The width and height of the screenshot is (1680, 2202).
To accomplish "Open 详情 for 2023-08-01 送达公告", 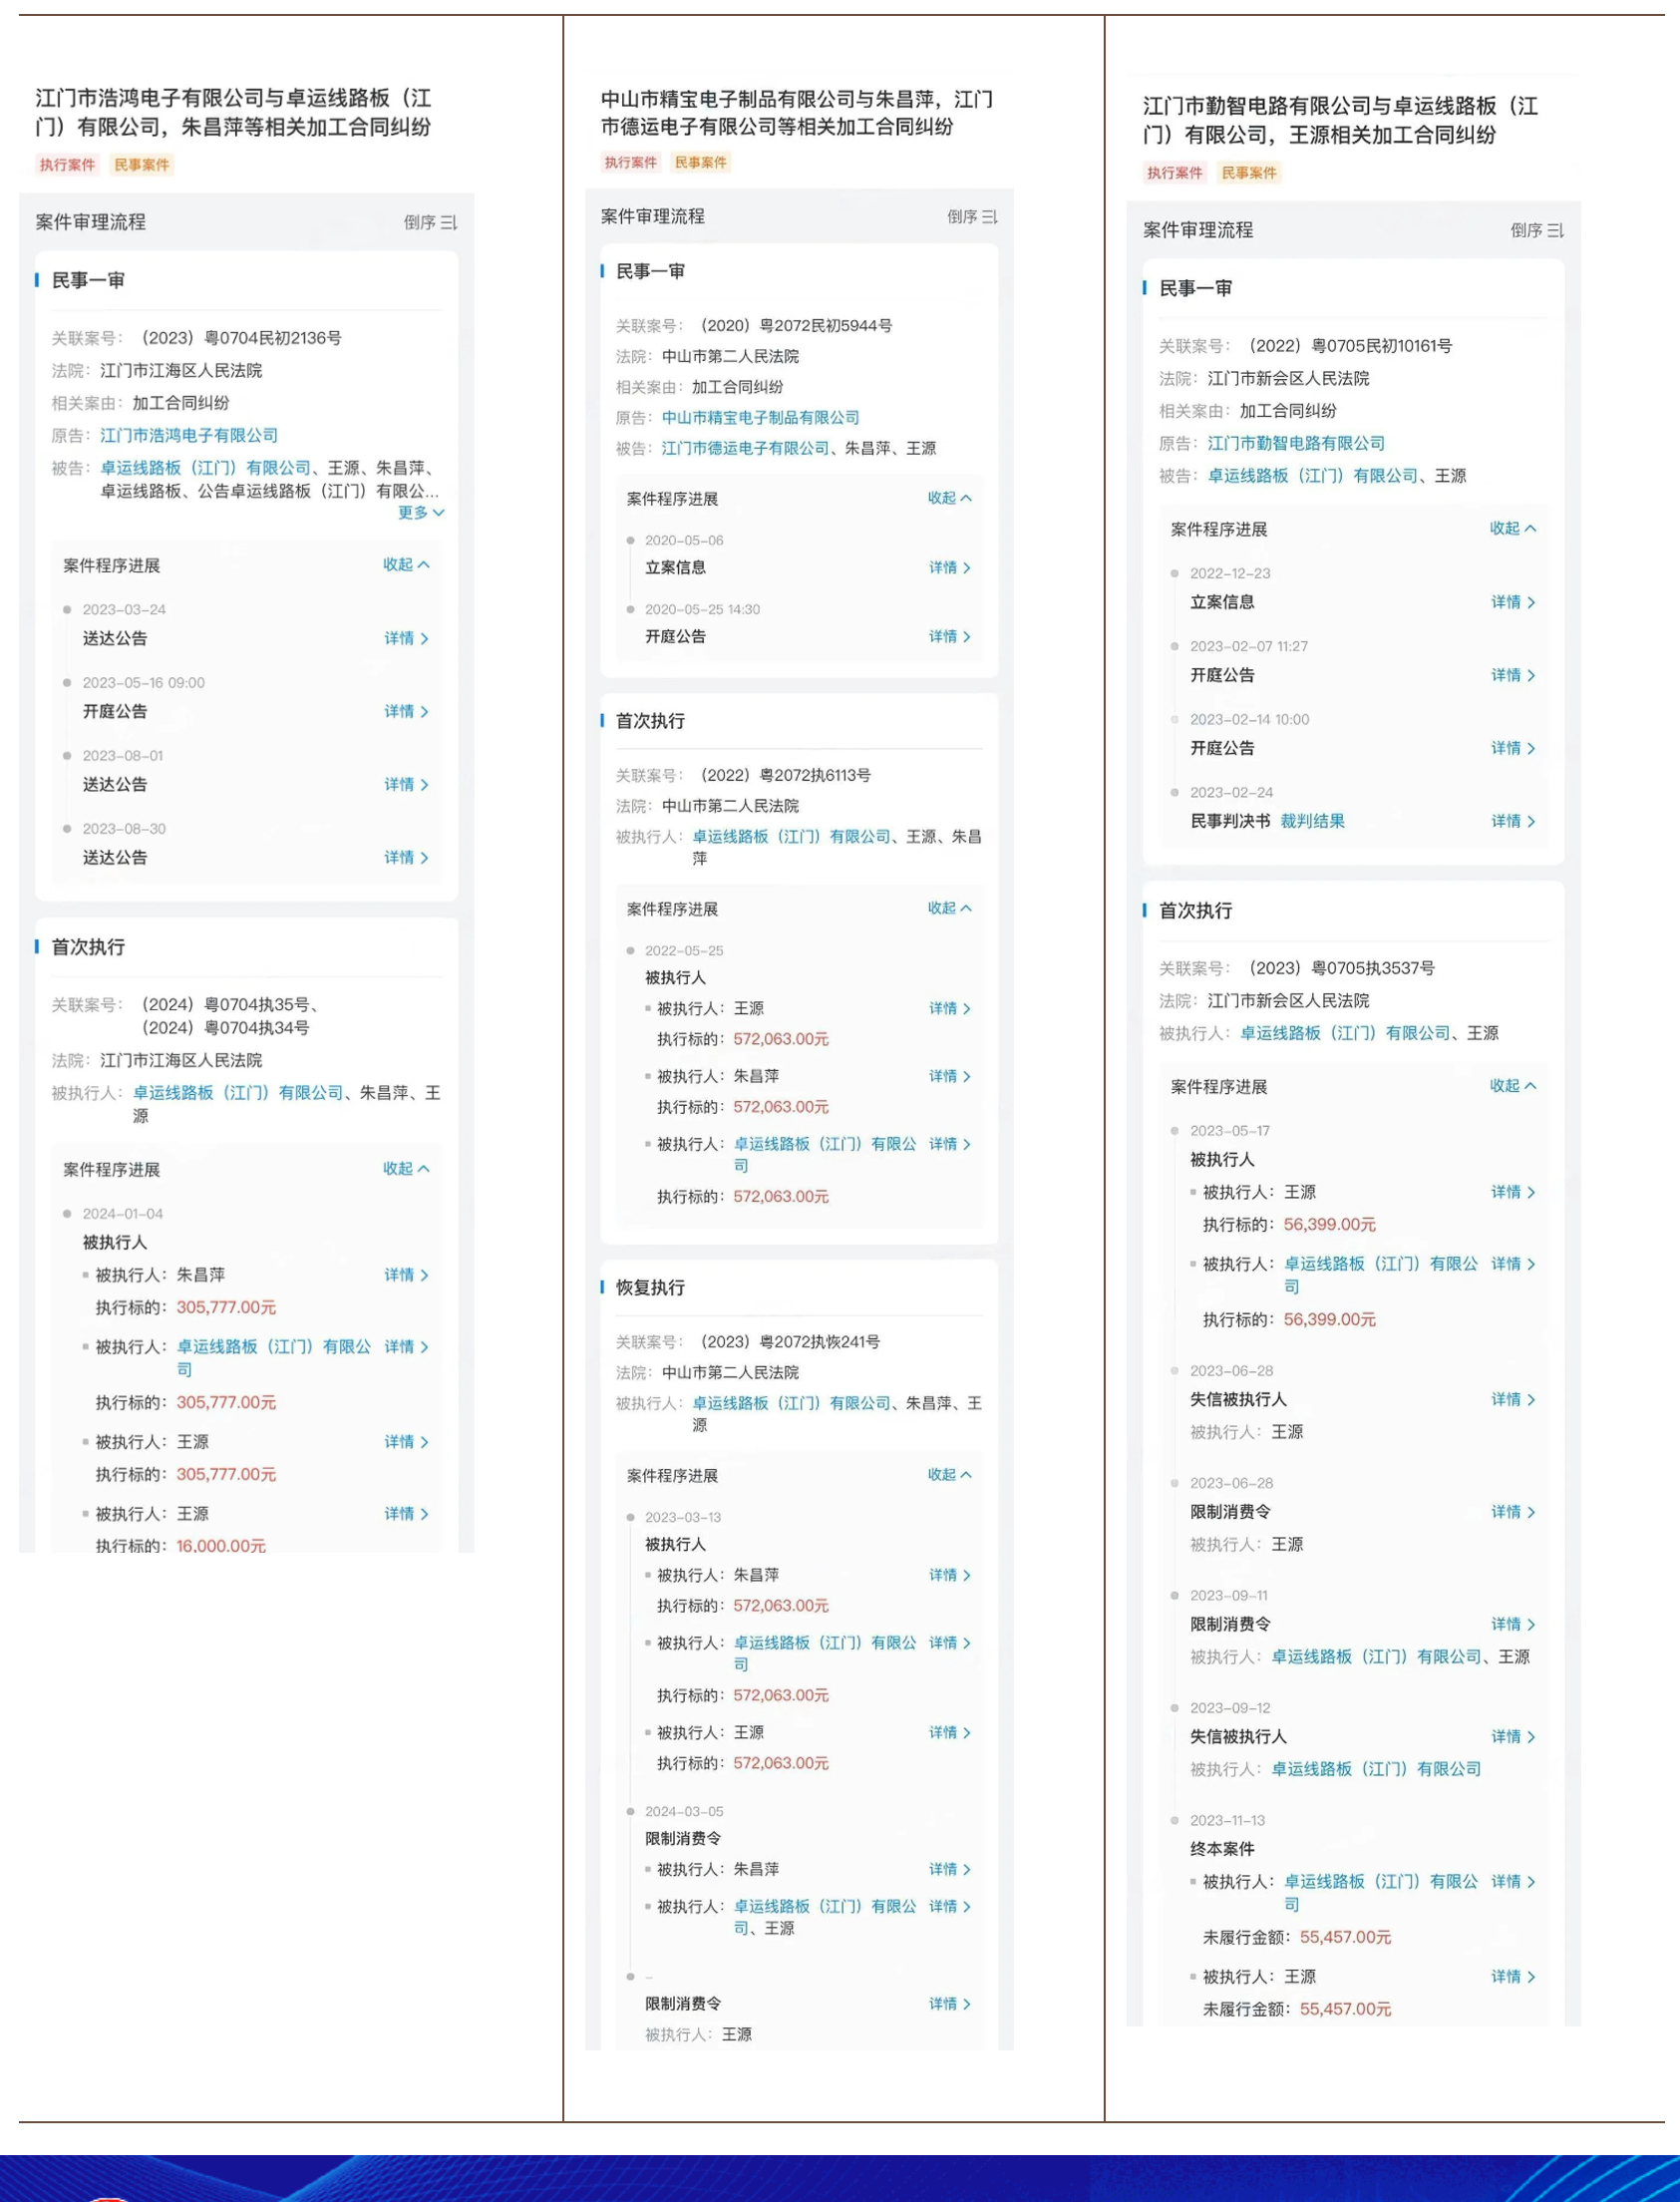I will pos(406,784).
